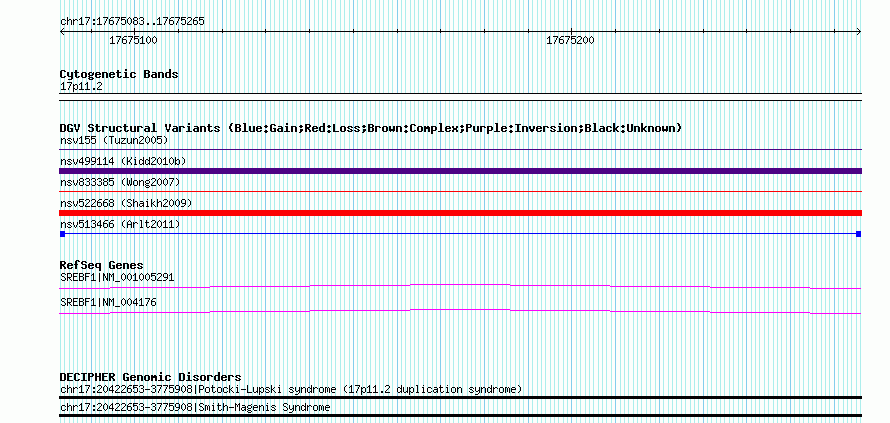Image resolution: width=890 pixels, height=423 pixels.
Task: Click the left arrow of the ruler
Action: point(62,32)
